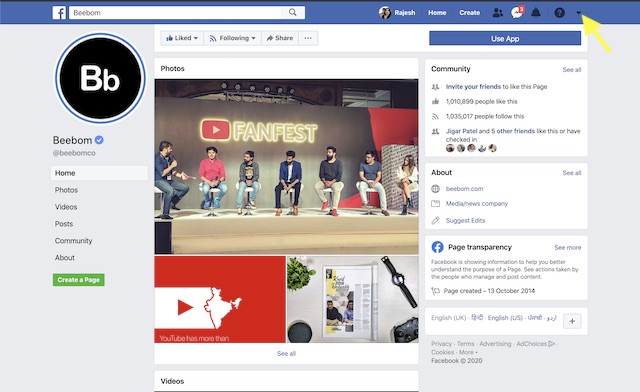640x392 pixels.
Task: Open Messenger notifications icon
Action: tap(517, 13)
